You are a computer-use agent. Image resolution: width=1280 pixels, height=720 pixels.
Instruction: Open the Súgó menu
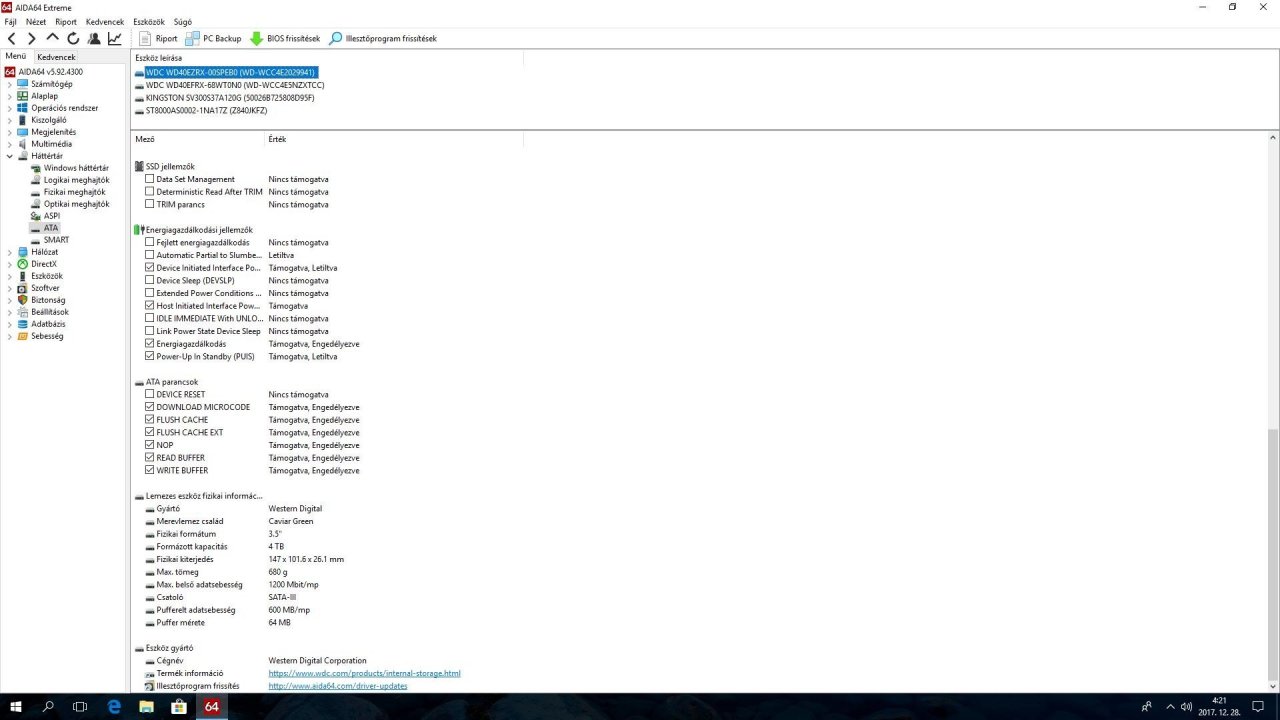183,21
